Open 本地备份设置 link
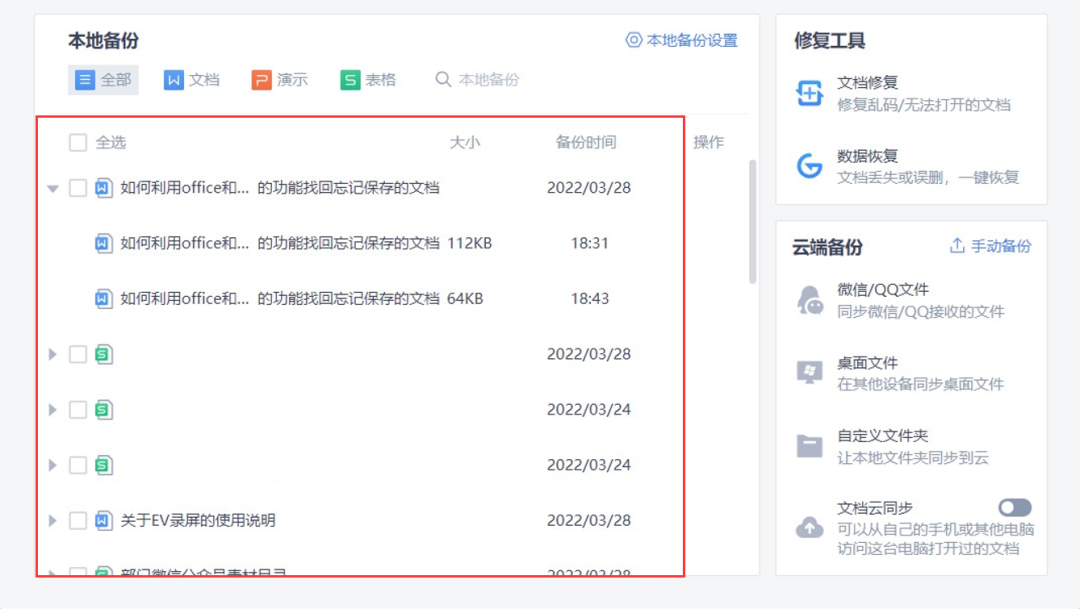The height and width of the screenshot is (609, 1080). (x=692, y=40)
